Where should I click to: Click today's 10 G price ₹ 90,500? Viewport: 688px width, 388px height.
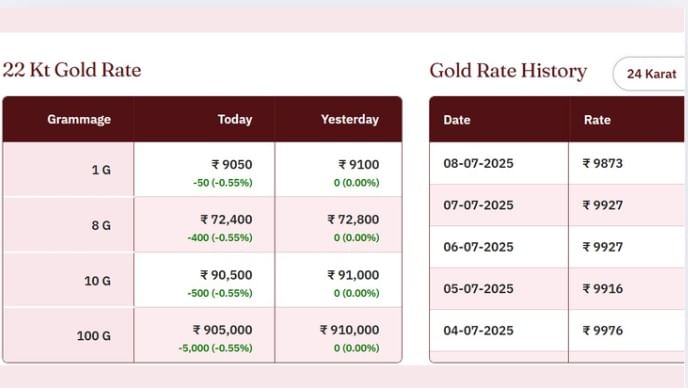tap(226, 275)
